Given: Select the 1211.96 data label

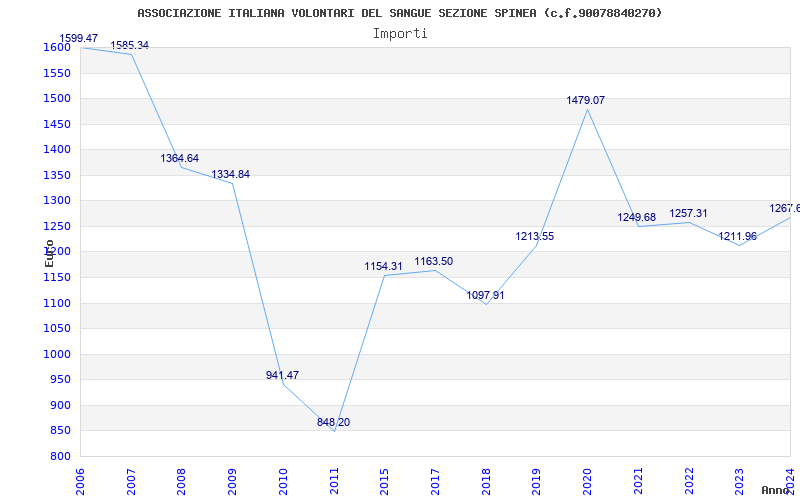Looking at the screenshot, I should click(738, 237).
